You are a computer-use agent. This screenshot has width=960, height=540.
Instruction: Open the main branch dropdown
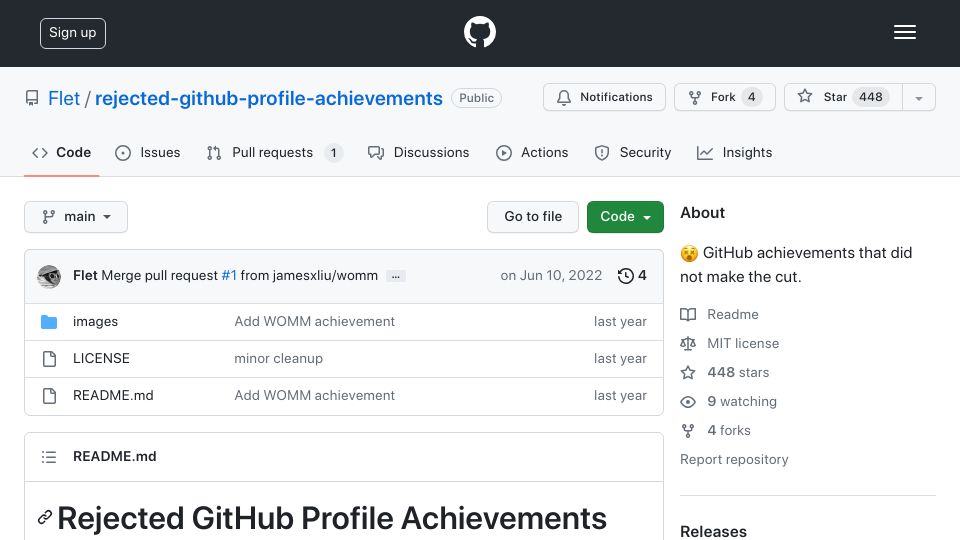point(76,217)
